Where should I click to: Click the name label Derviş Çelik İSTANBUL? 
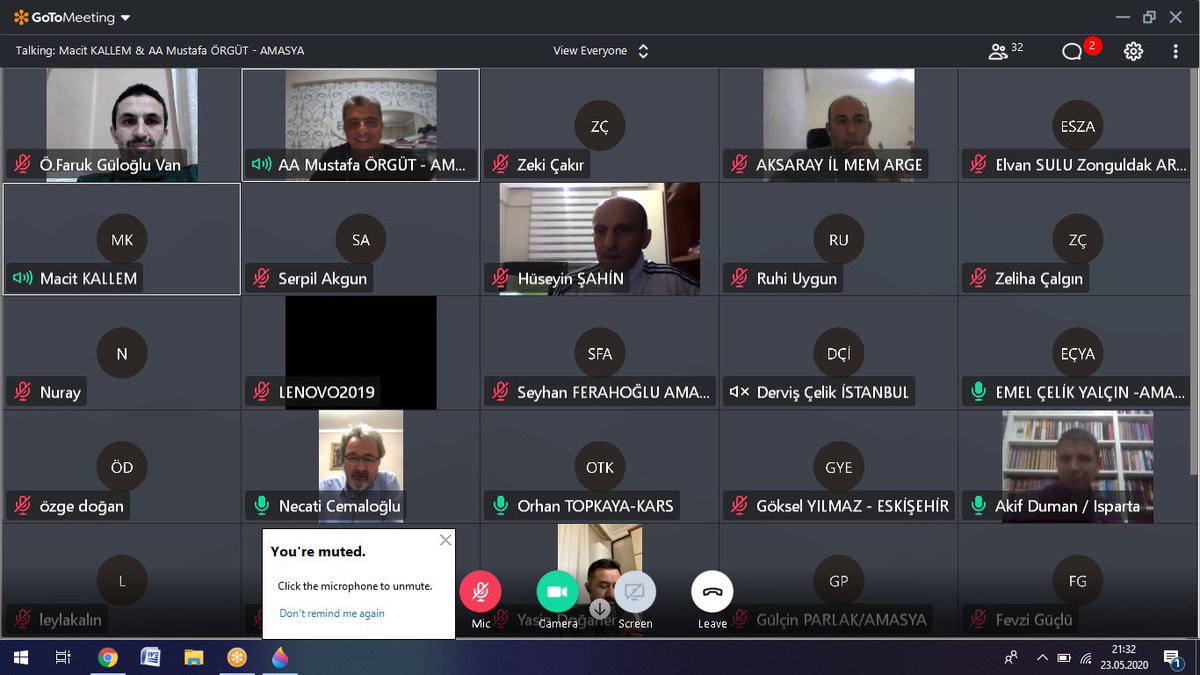tap(833, 393)
